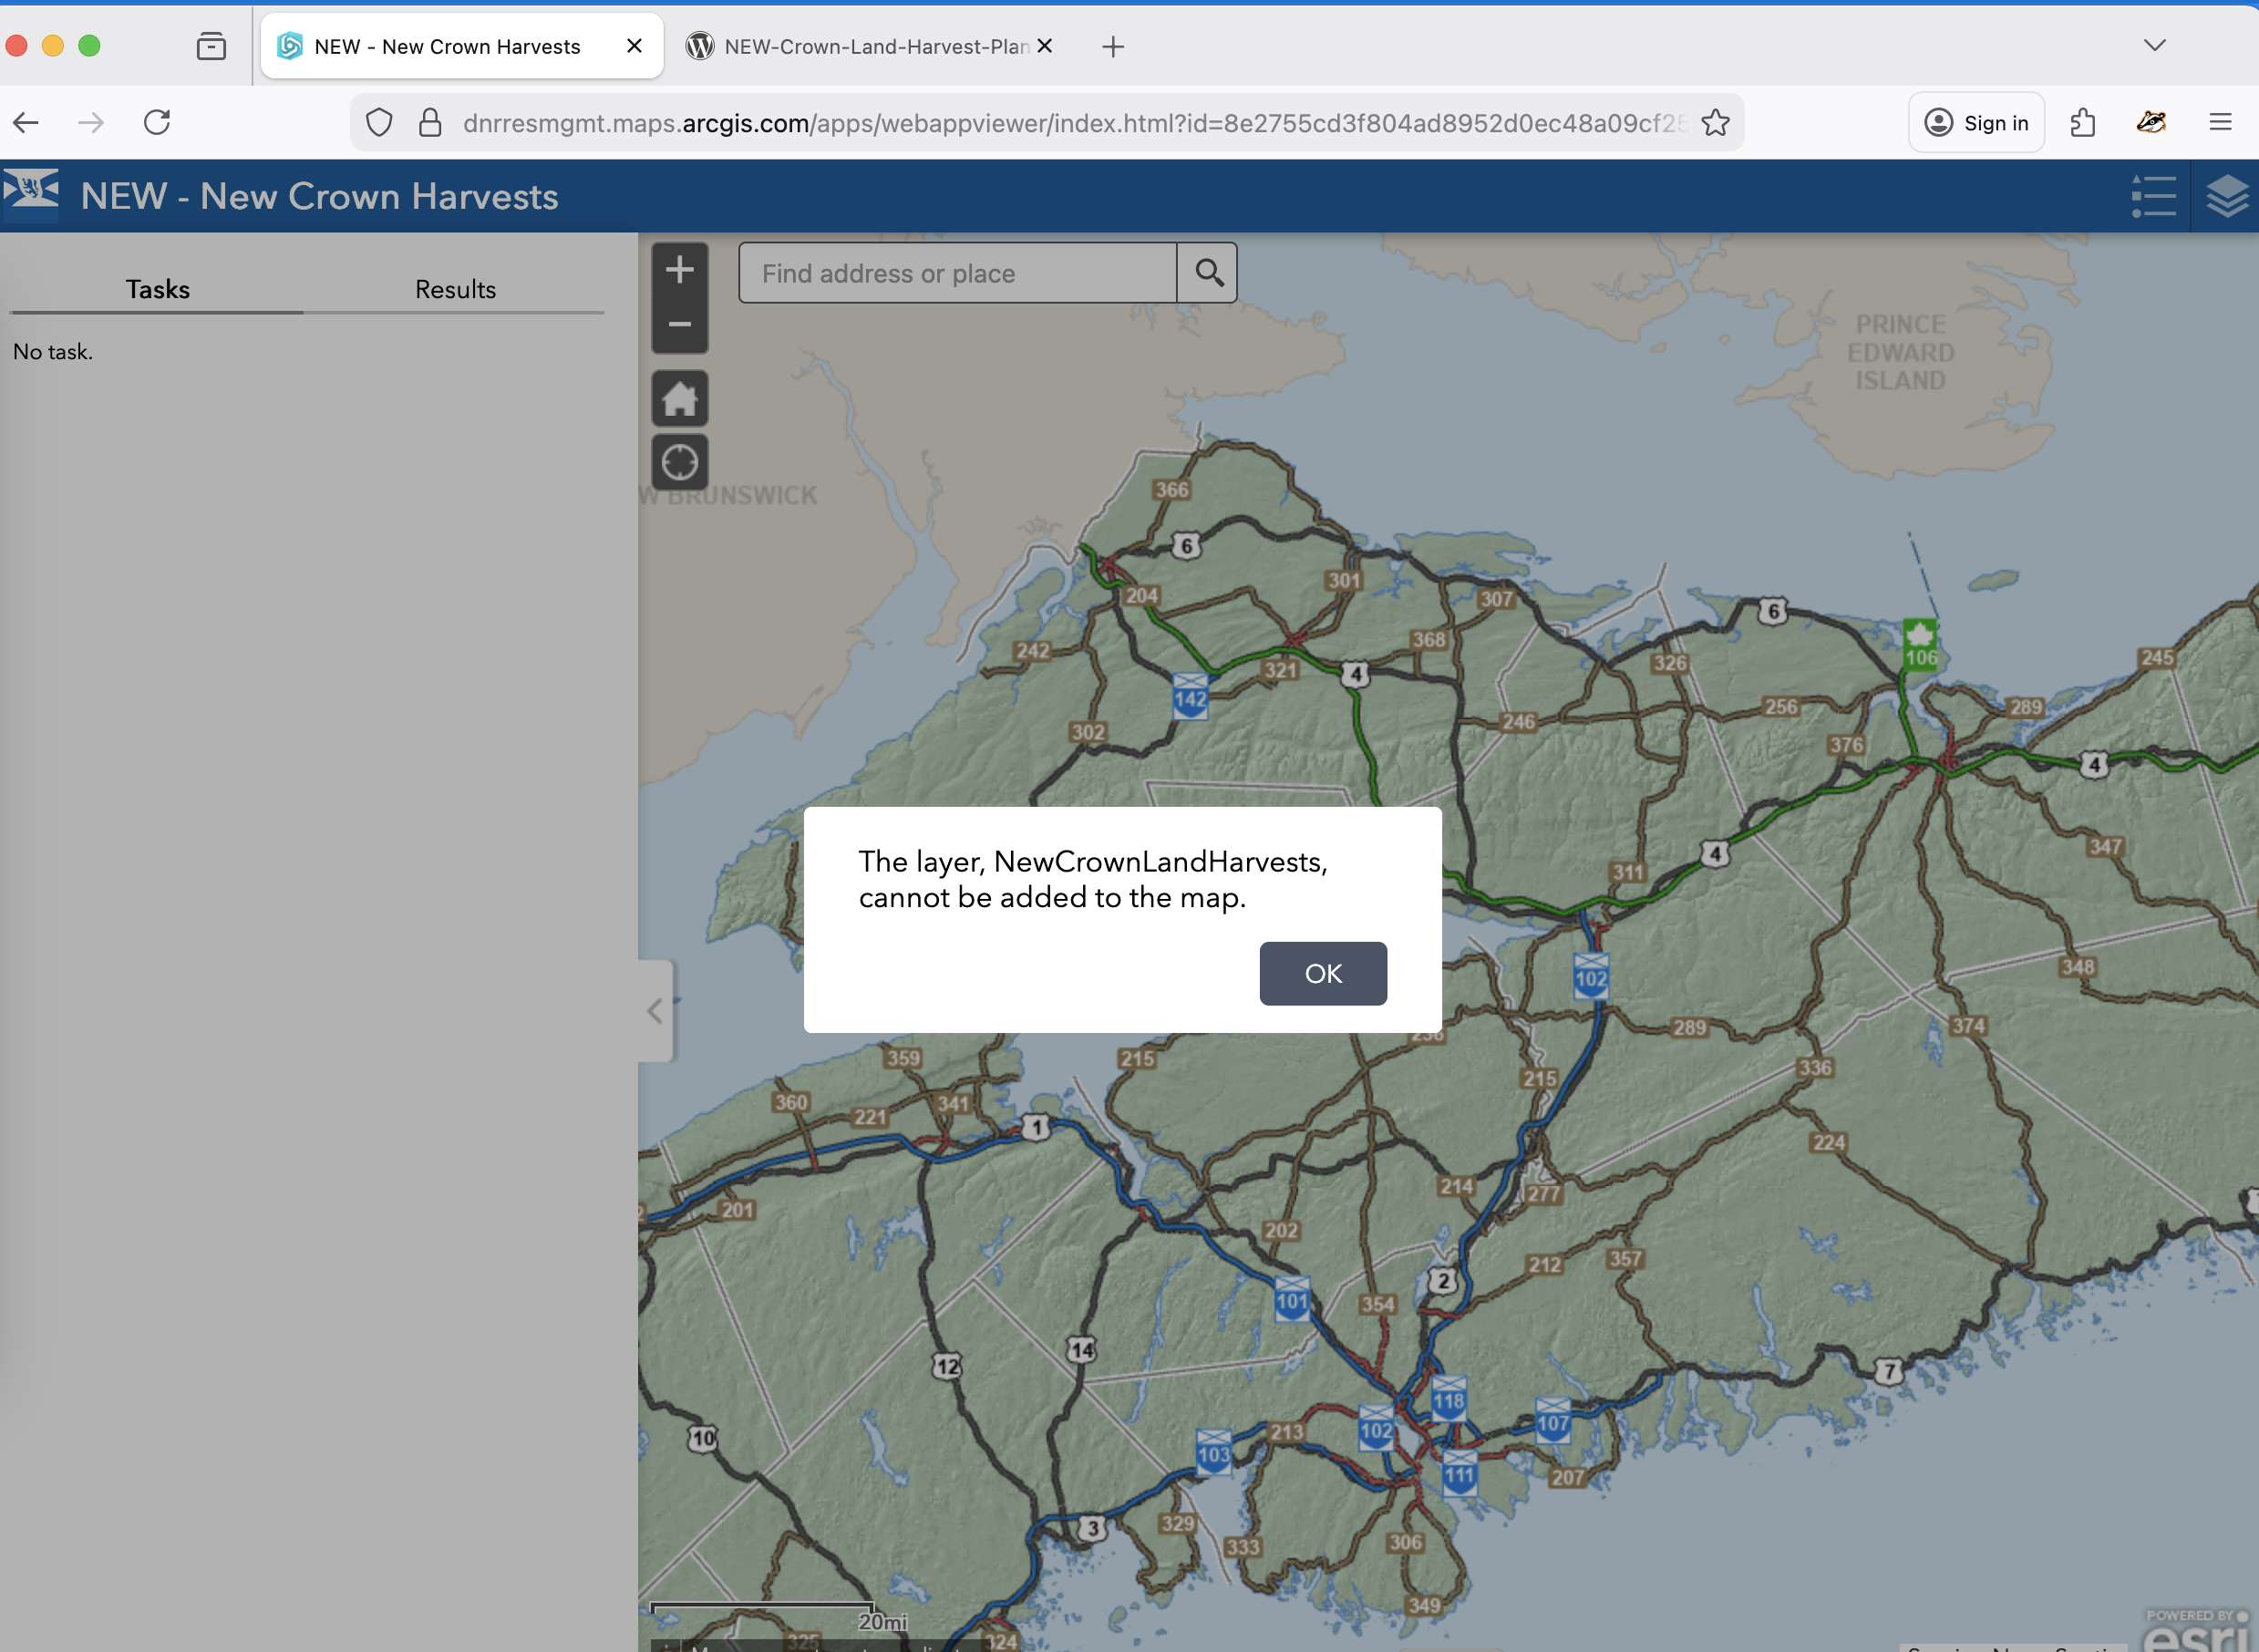The width and height of the screenshot is (2259, 1652).
Task: Open the browser extensions icon
Action: click(2083, 123)
